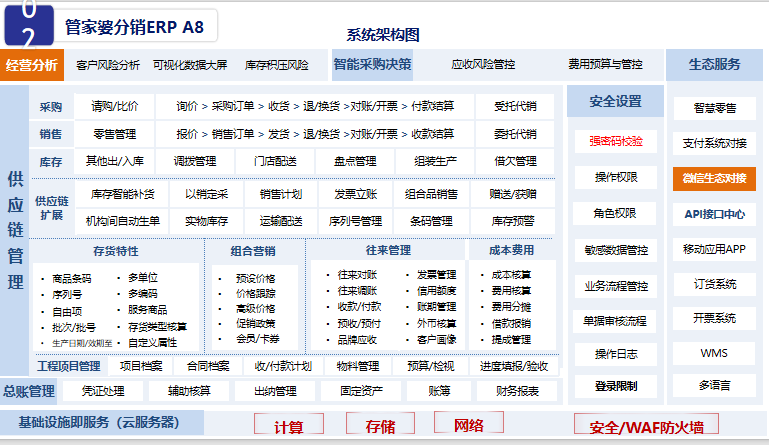Screen dimensions: 769x445
Task: Click 订货系统 box
Action: coord(715,284)
